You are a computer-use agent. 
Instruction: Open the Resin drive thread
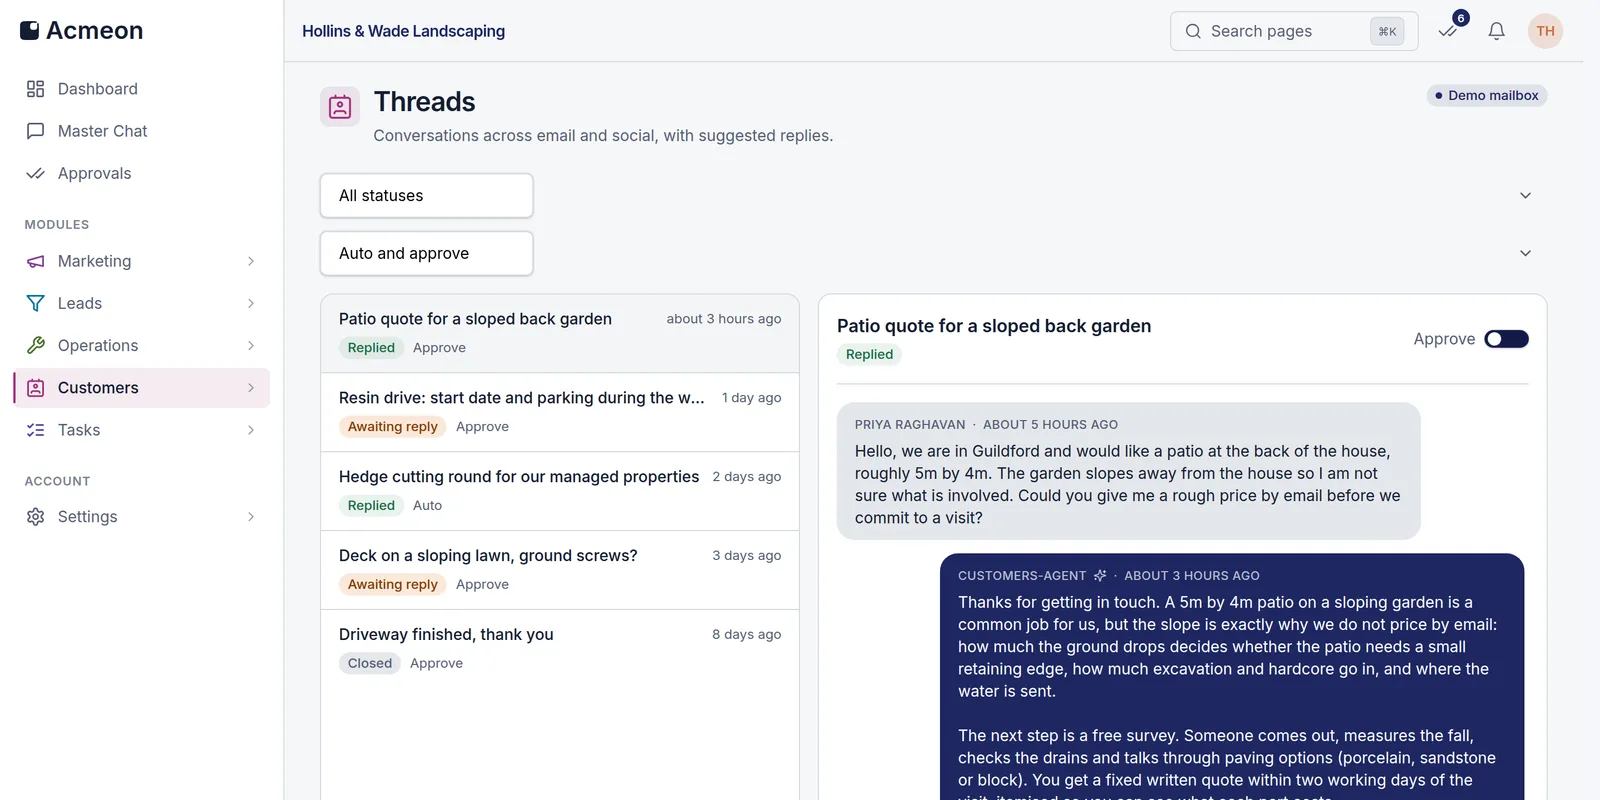point(560,412)
